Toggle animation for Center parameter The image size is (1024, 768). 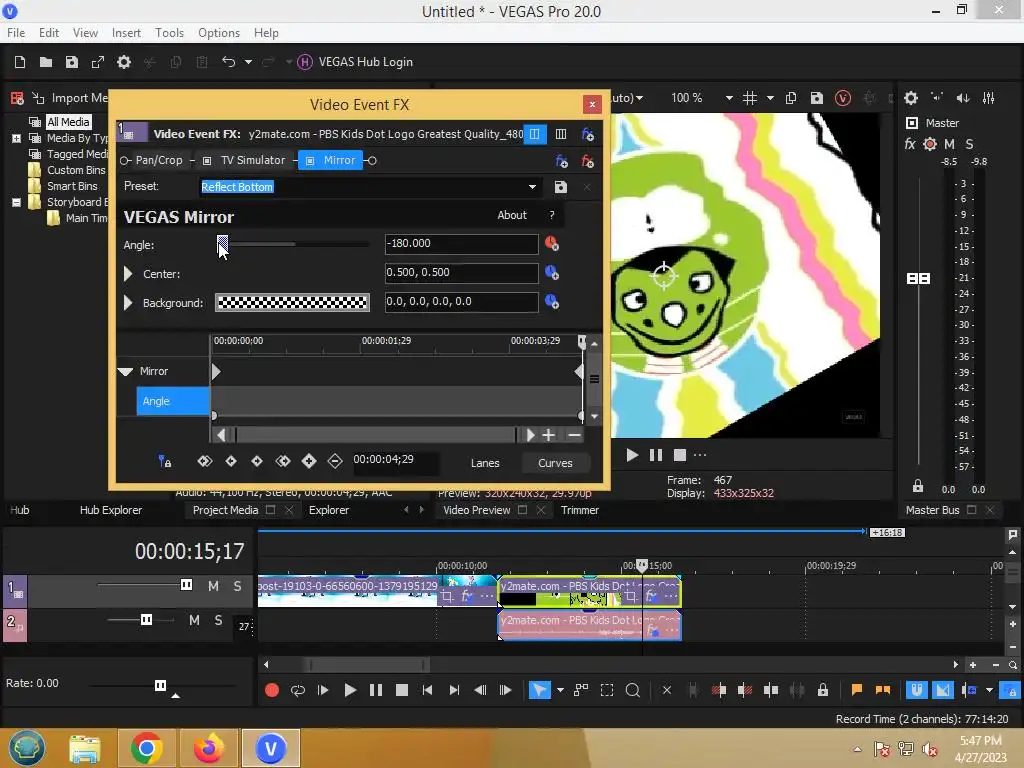click(x=552, y=272)
